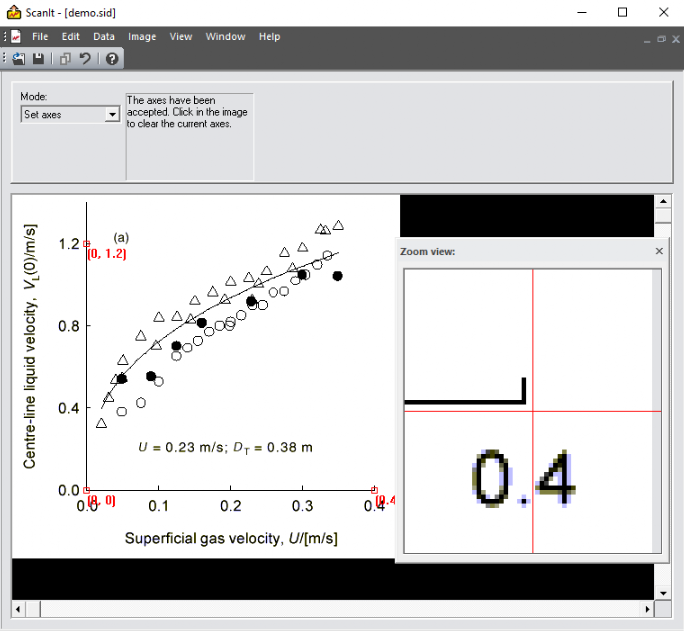Click the lowest triangle data point in plot

[101, 423]
